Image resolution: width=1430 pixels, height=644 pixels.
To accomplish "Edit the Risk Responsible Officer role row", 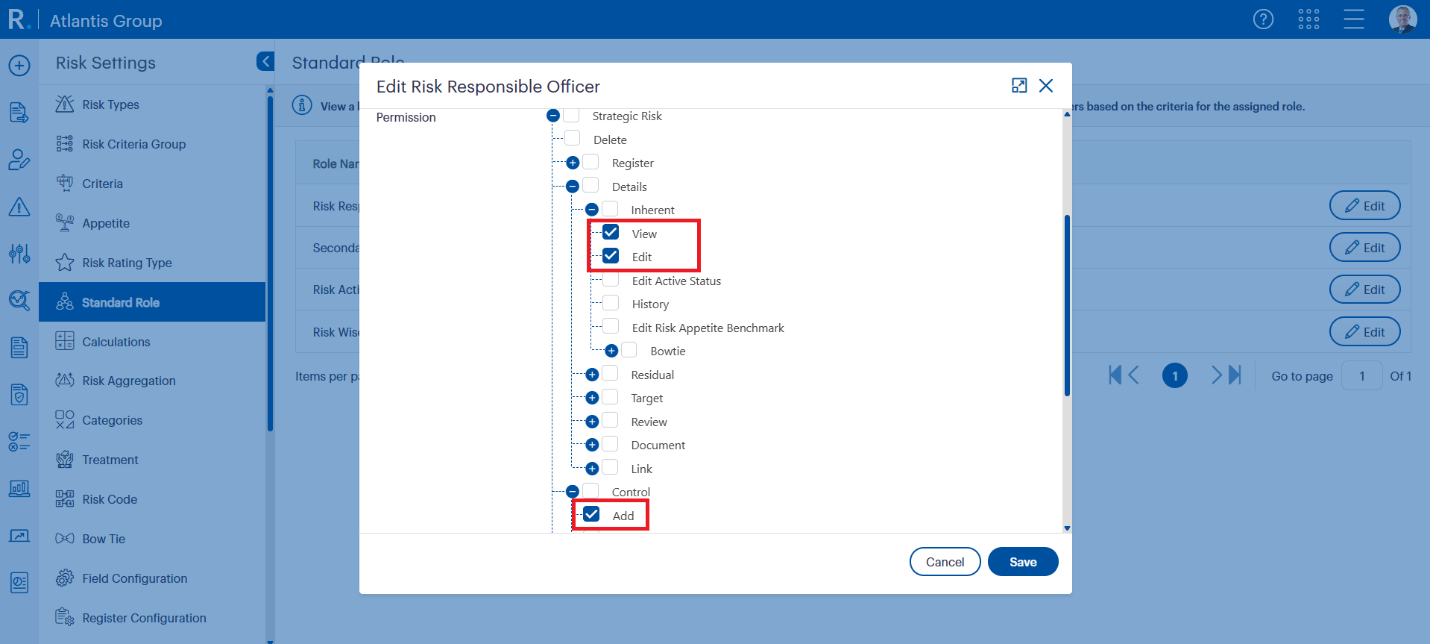I will tap(1365, 205).
